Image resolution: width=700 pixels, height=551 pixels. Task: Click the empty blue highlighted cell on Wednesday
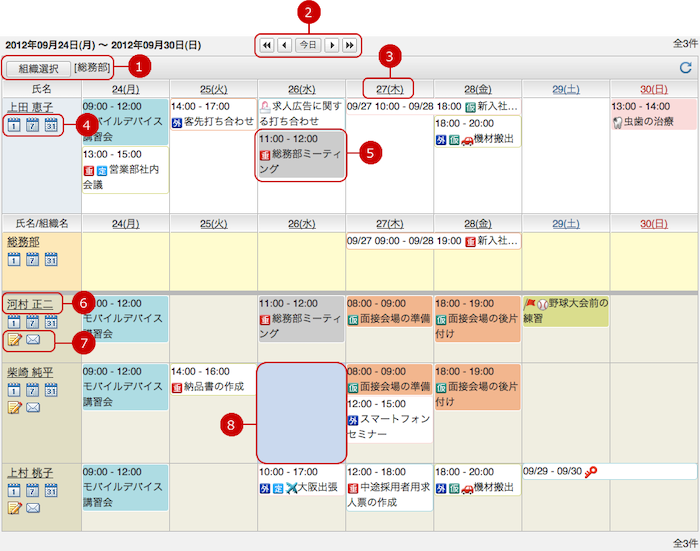pos(301,410)
